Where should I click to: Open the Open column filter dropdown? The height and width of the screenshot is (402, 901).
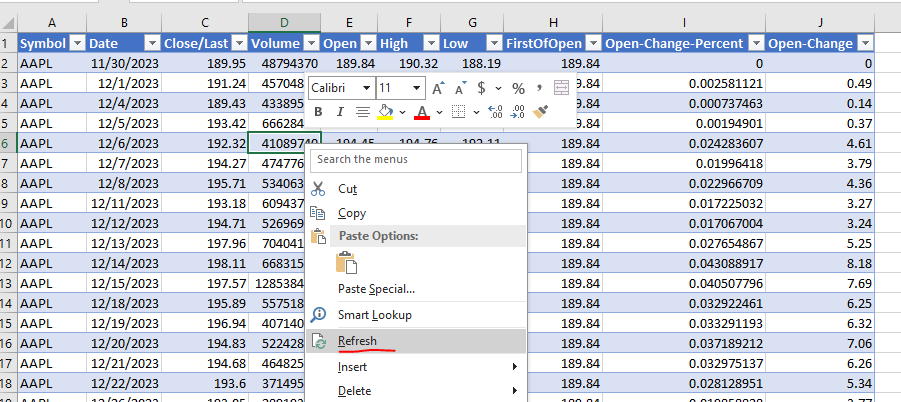367,43
